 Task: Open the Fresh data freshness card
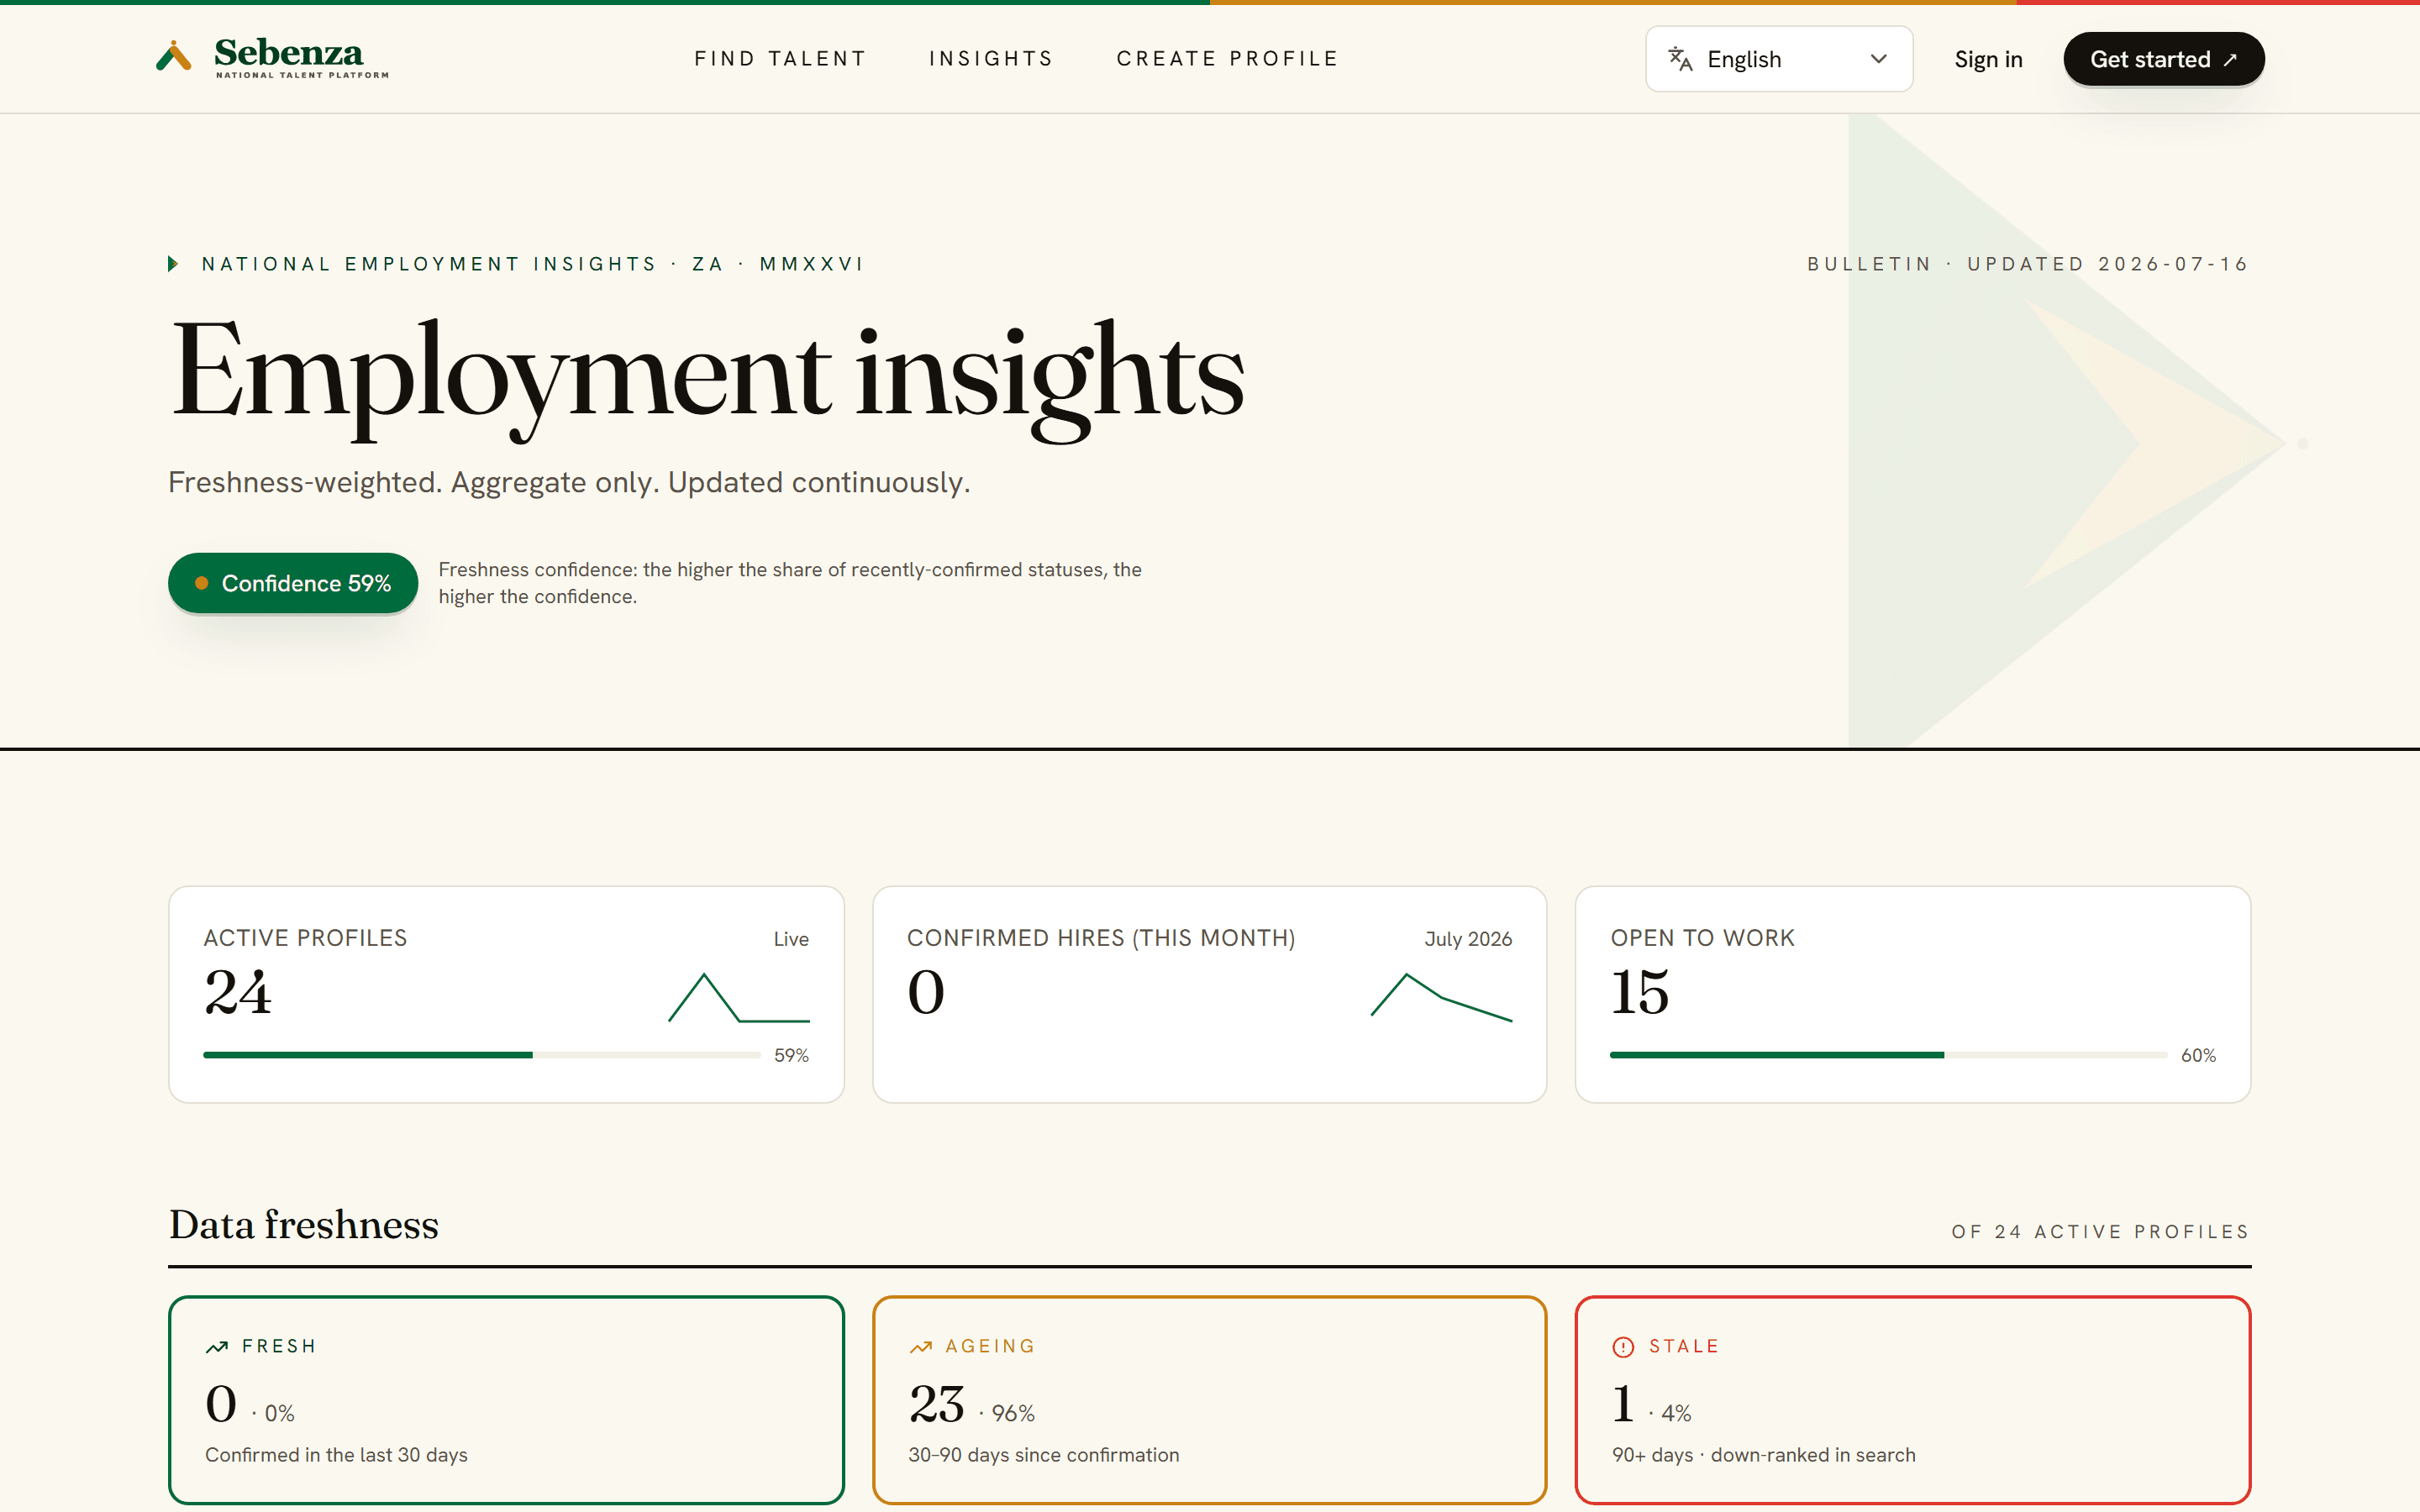coord(506,1400)
